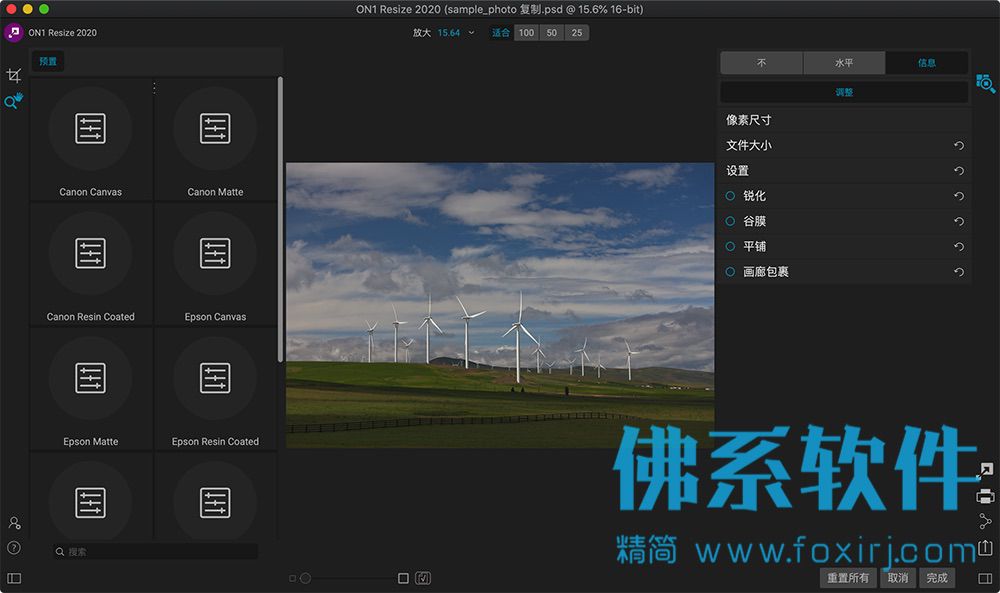Enable the 谷膜 film grain option

click(x=730, y=221)
